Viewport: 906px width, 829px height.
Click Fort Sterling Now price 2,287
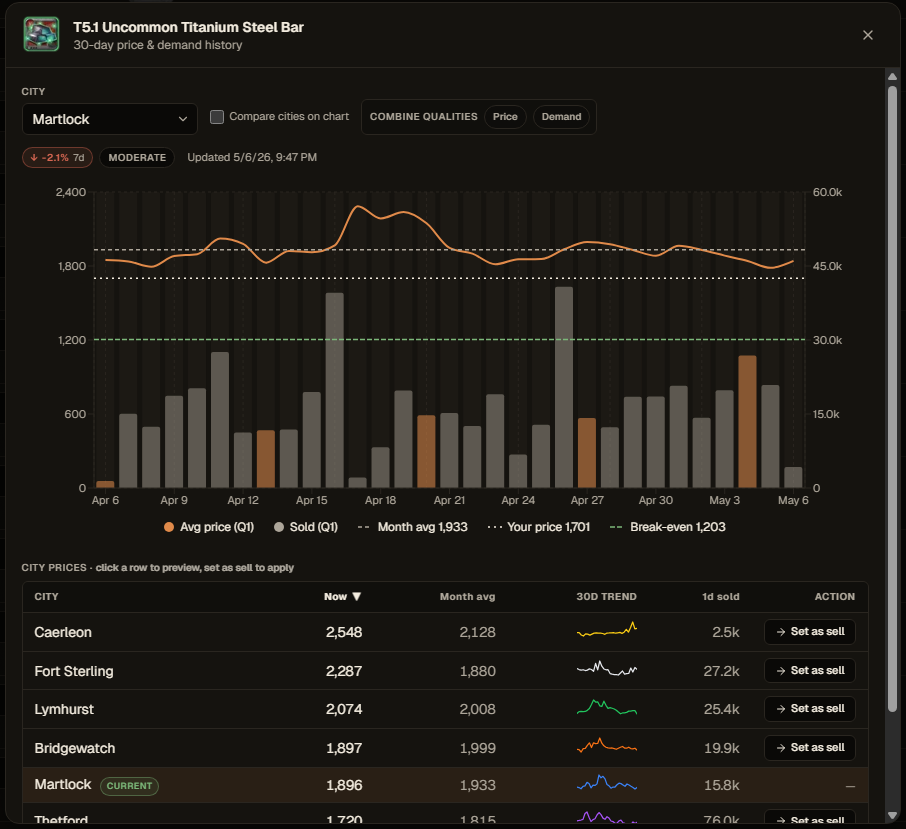[x=344, y=671]
